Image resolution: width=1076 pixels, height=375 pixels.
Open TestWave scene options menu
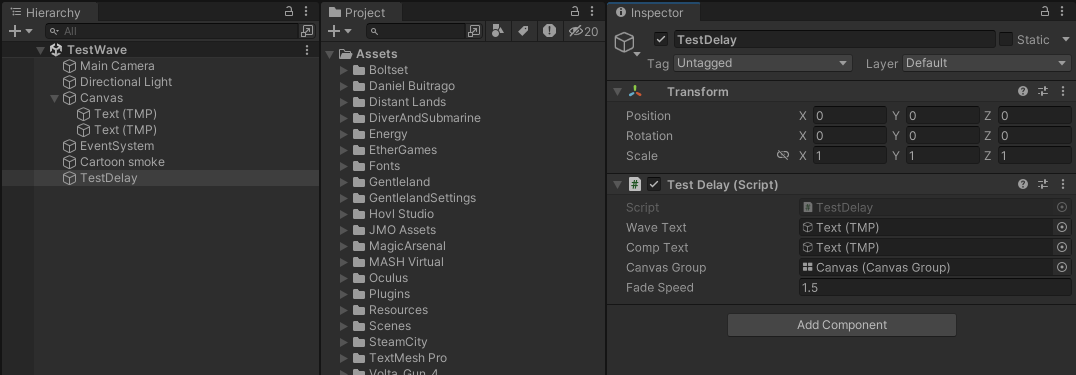[x=307, y=50]
